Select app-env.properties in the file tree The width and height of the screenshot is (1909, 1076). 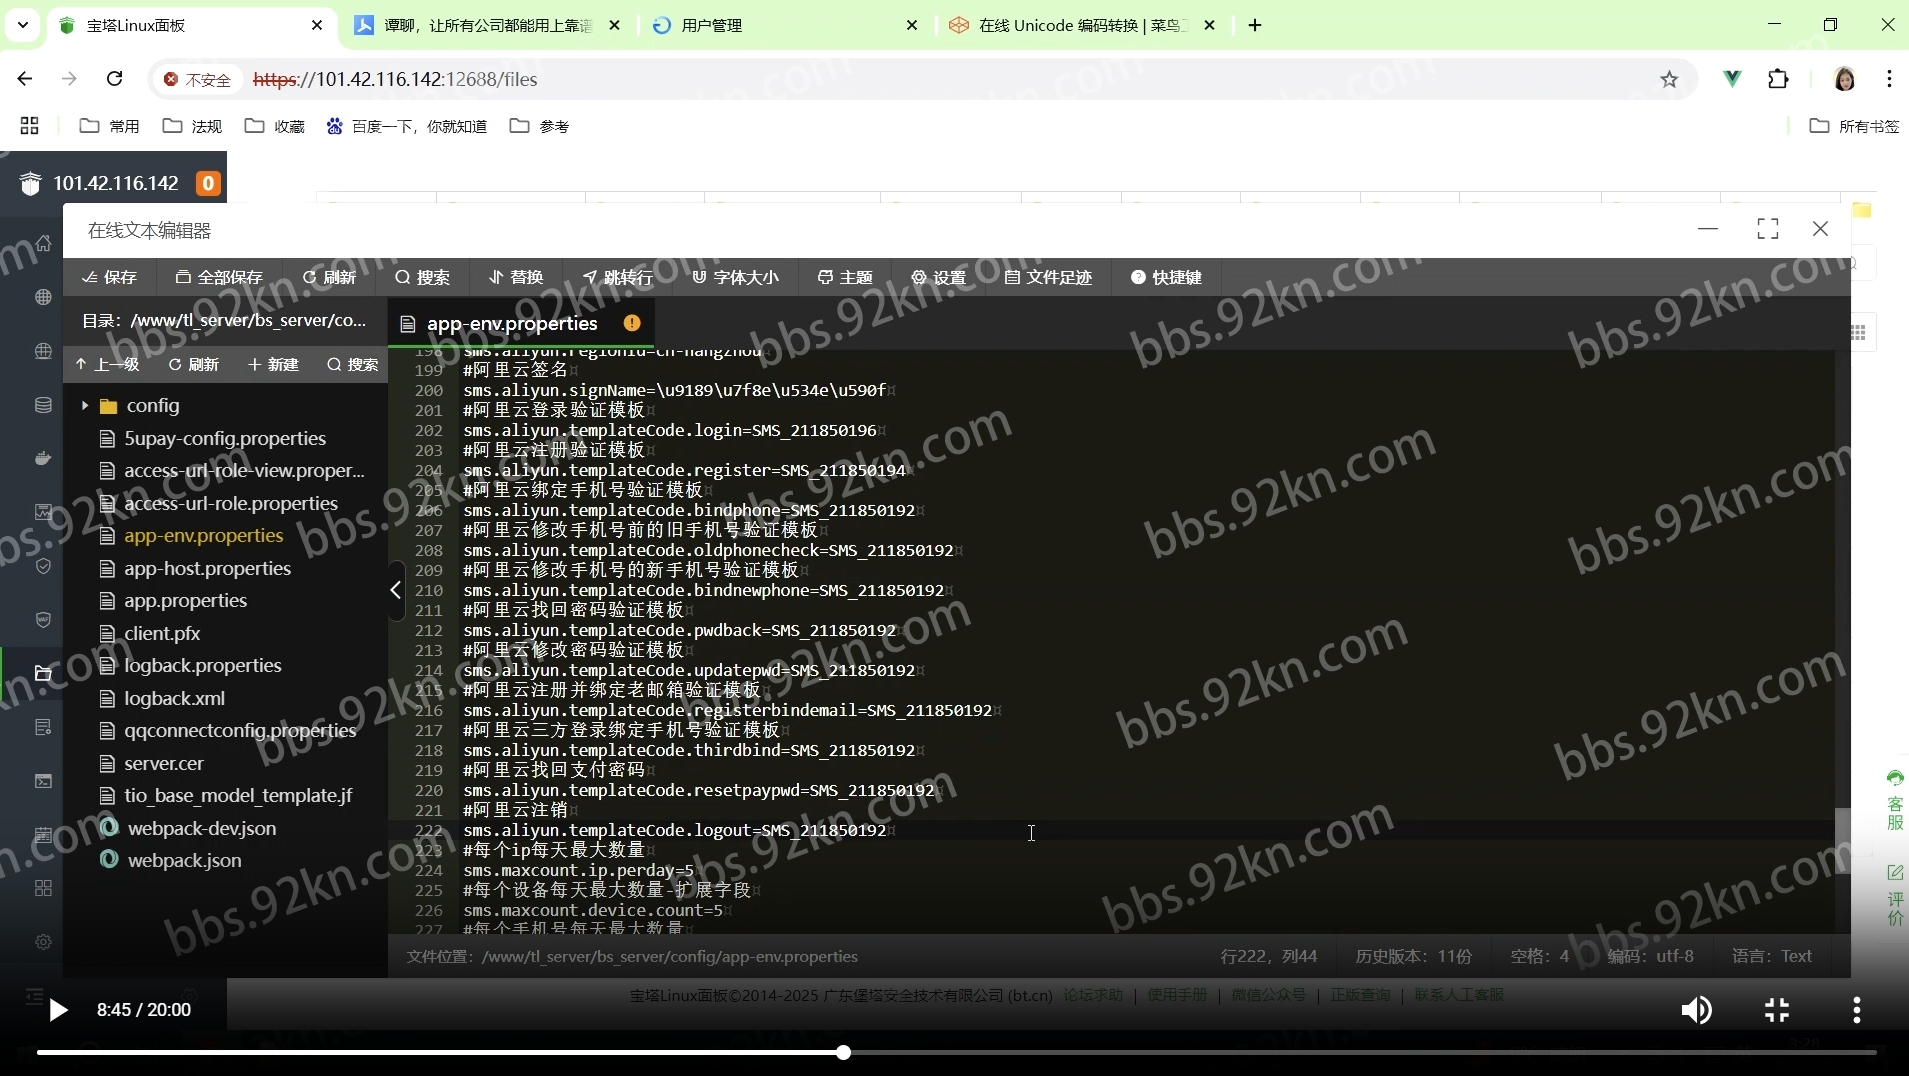203,535
